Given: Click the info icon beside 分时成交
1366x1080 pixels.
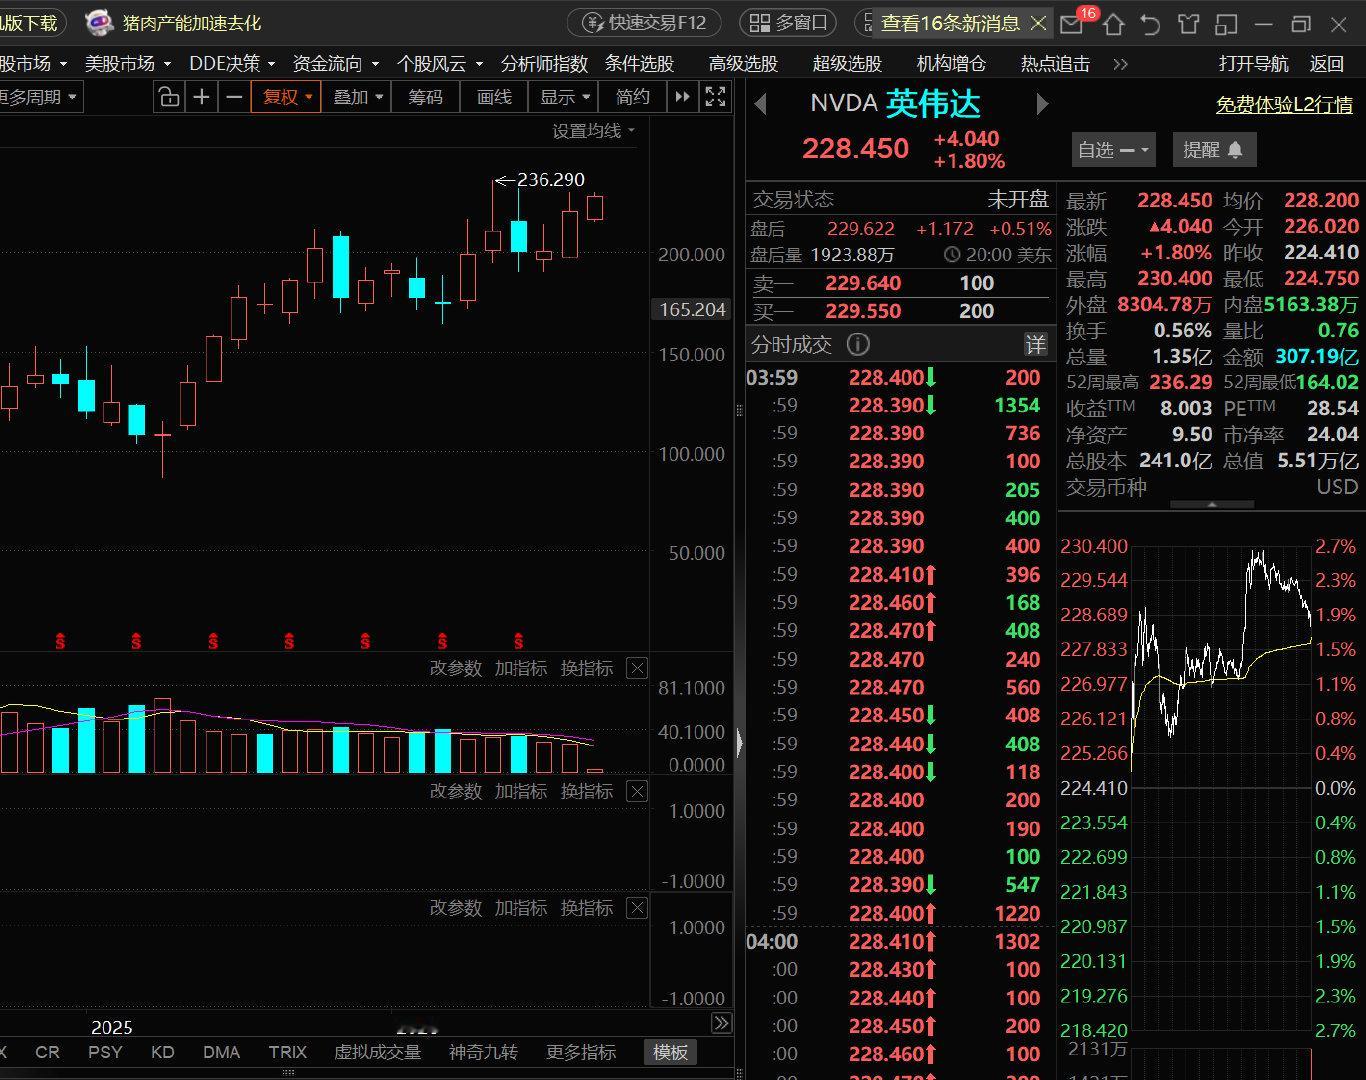Looking at the screenshot, I should (858, 345).
